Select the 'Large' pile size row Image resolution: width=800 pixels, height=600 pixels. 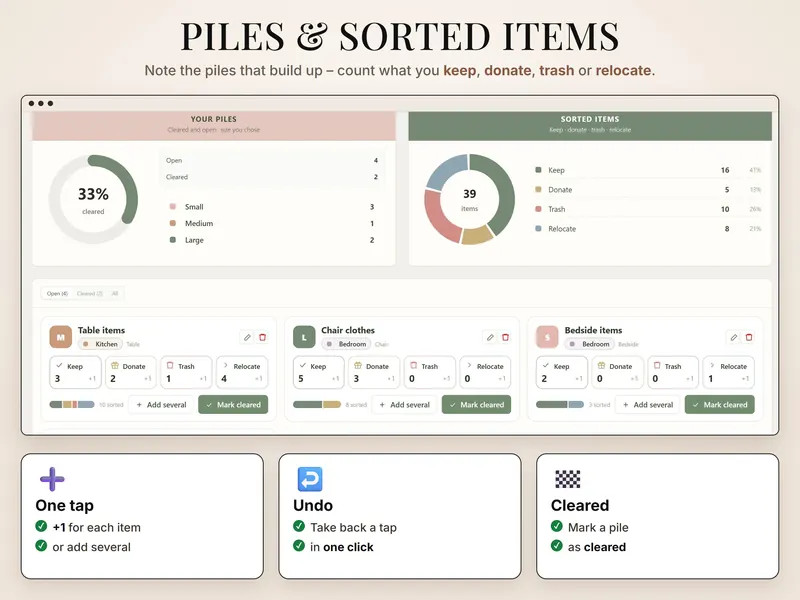click(x=272, y=240)
